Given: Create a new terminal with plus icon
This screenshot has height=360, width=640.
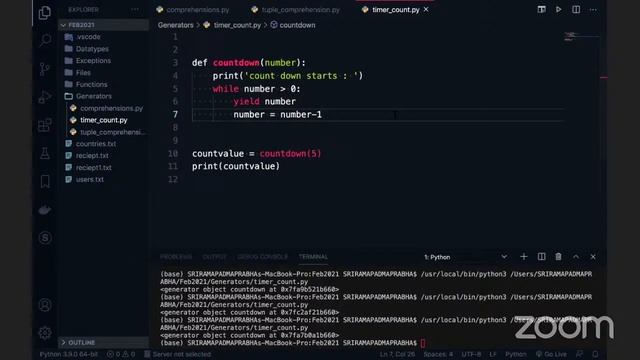Looking at the screenshot, I should (524, 257).
